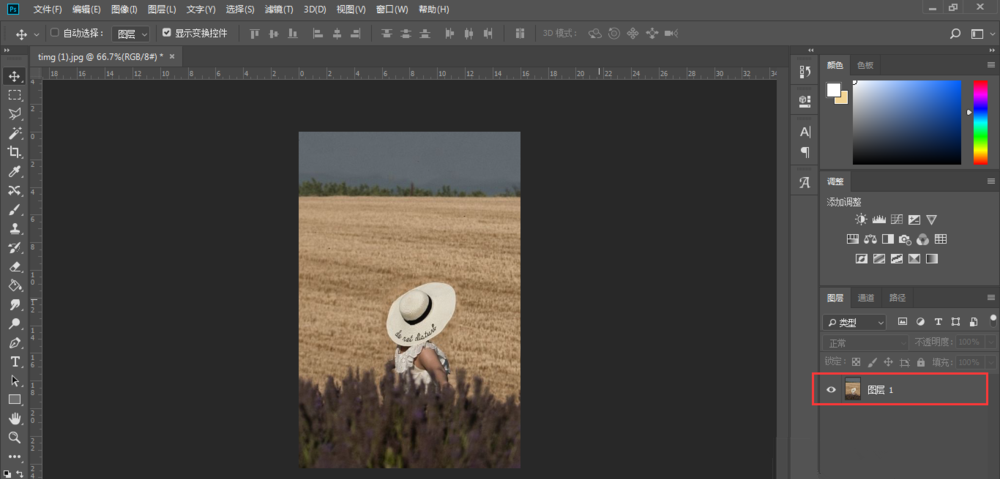The image size is (1000, 479).
Task: Select the Crop tool in the toolbar
Action: pos(15,152)
